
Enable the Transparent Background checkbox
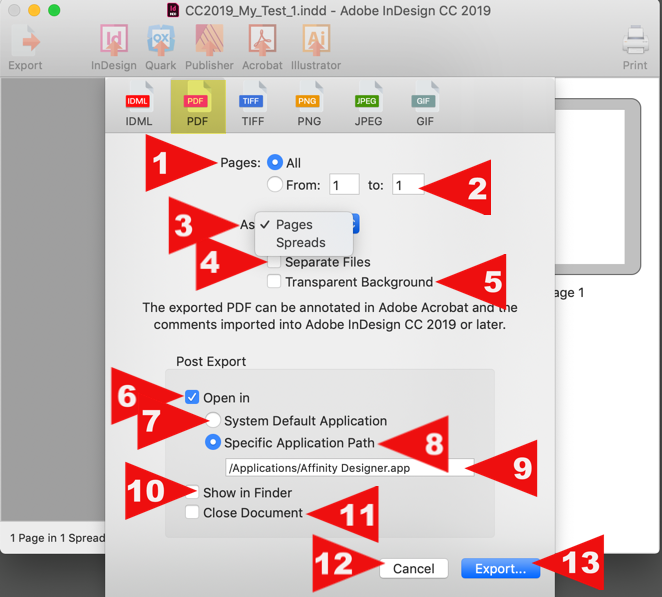click(274, 281)
